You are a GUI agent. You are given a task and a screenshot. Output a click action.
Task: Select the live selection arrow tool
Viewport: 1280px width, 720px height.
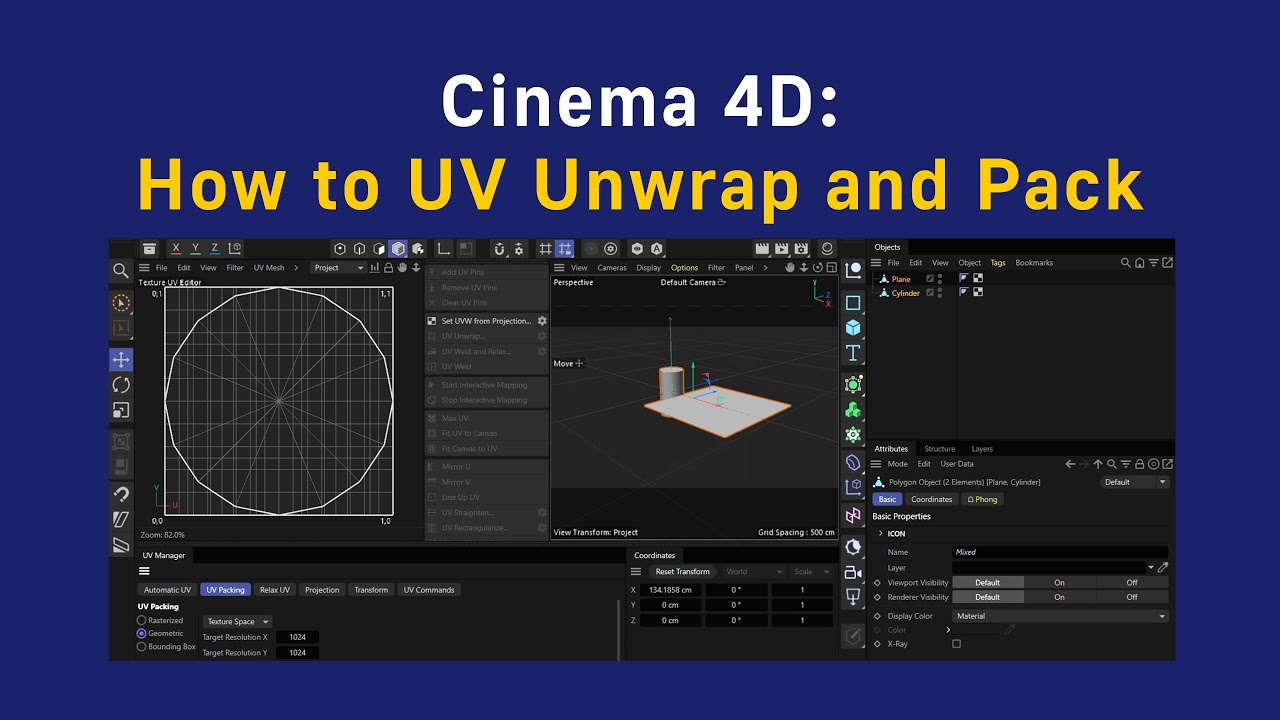point(121,302)
